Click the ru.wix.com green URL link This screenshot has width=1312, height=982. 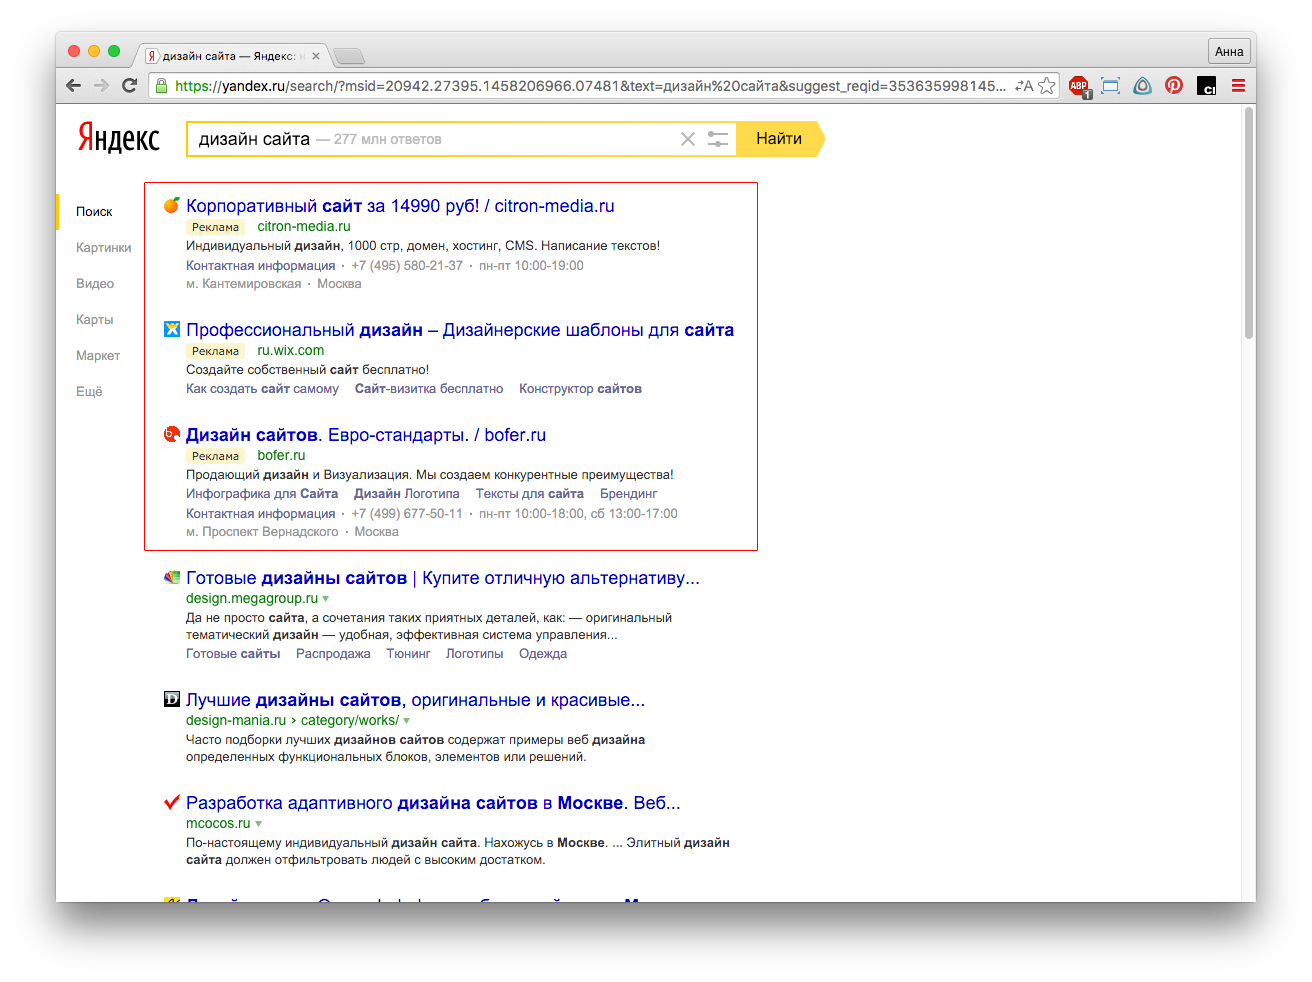pyautogui.click(x=291, y=351)
